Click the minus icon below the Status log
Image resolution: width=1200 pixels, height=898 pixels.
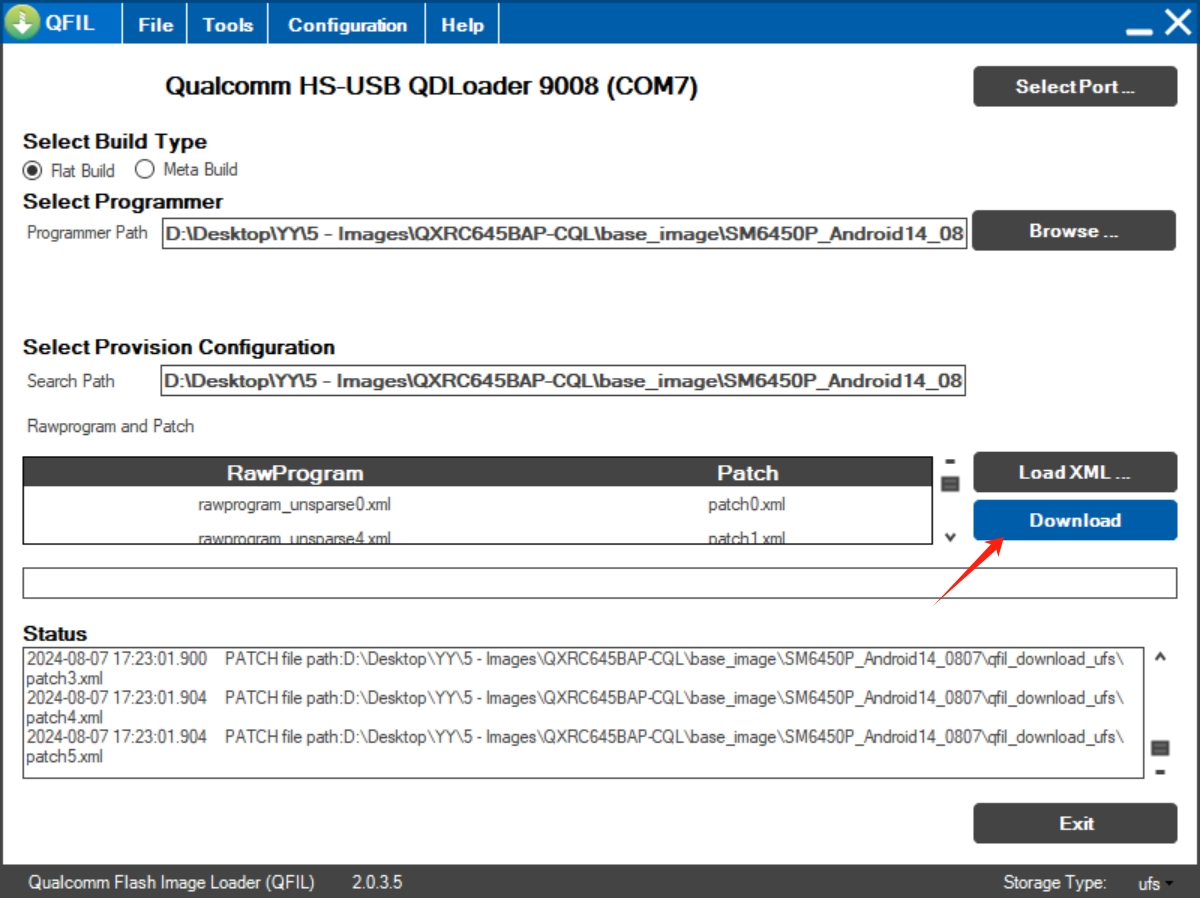tap(1160, 771)
